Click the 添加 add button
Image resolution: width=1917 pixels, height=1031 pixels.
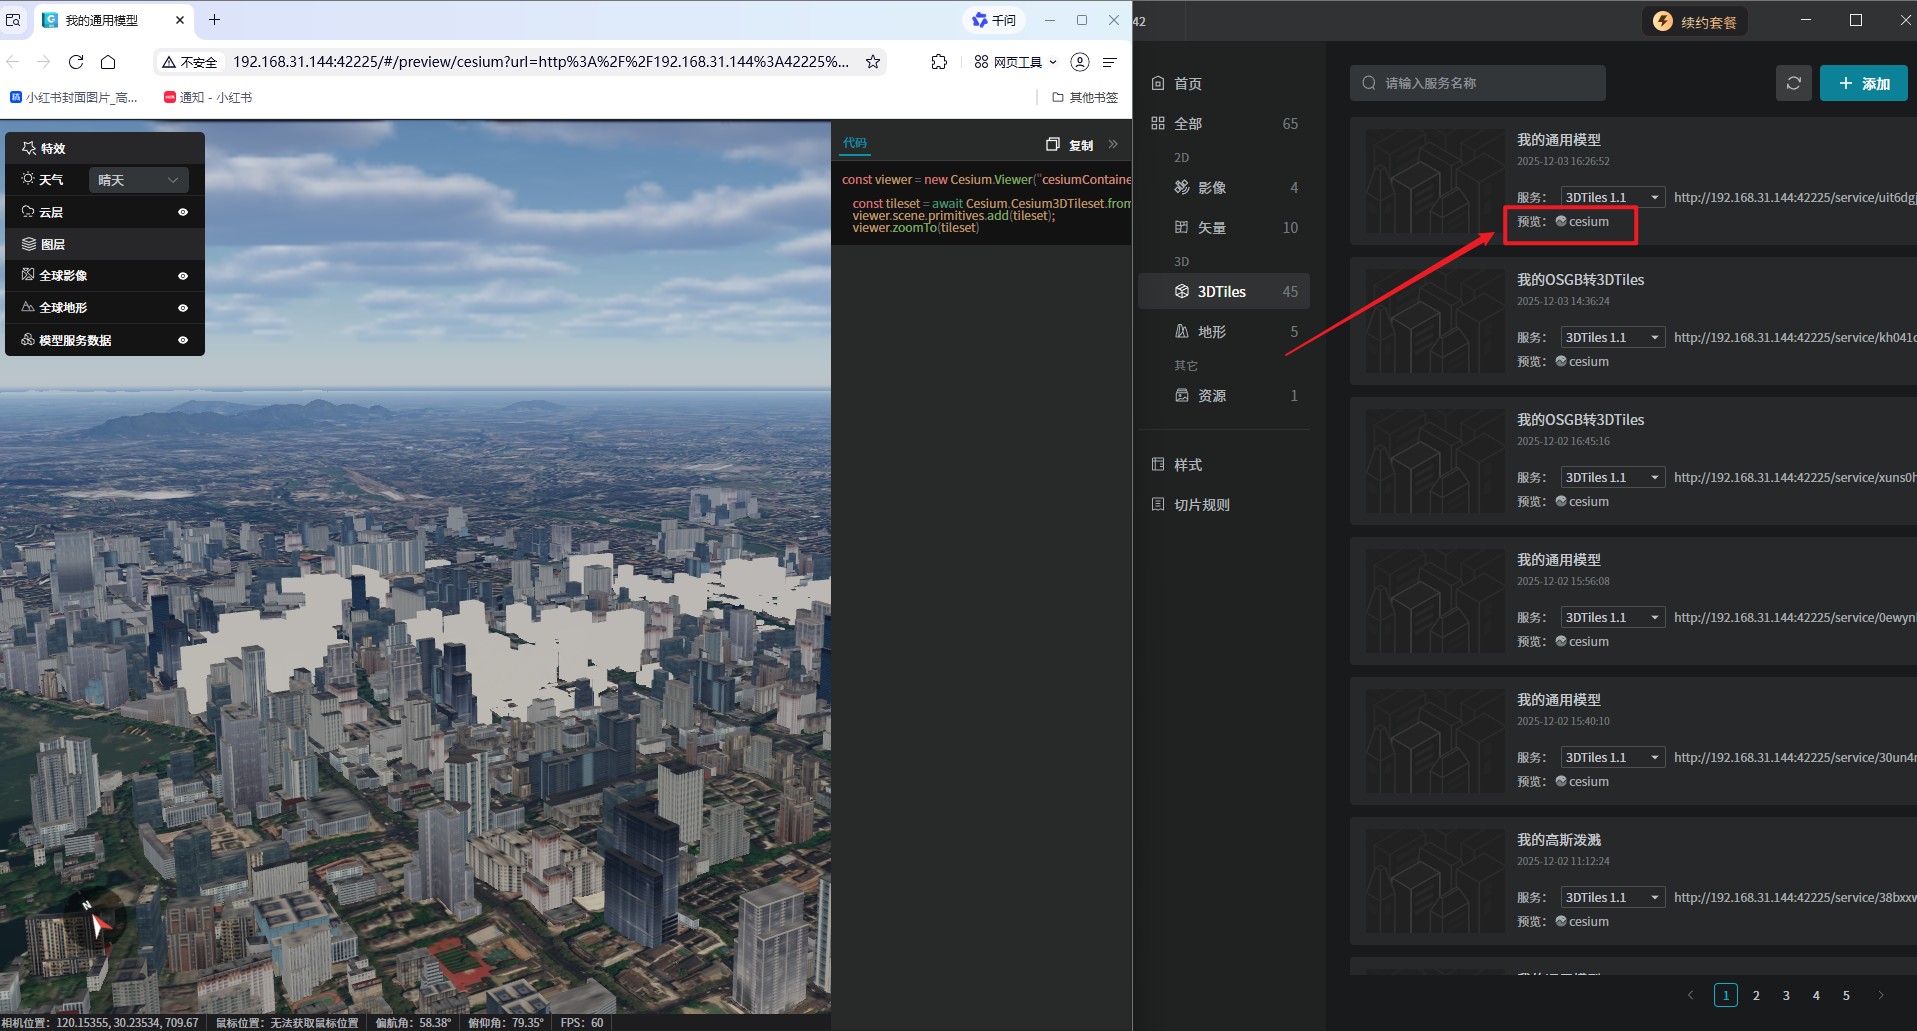point(1863,83)
